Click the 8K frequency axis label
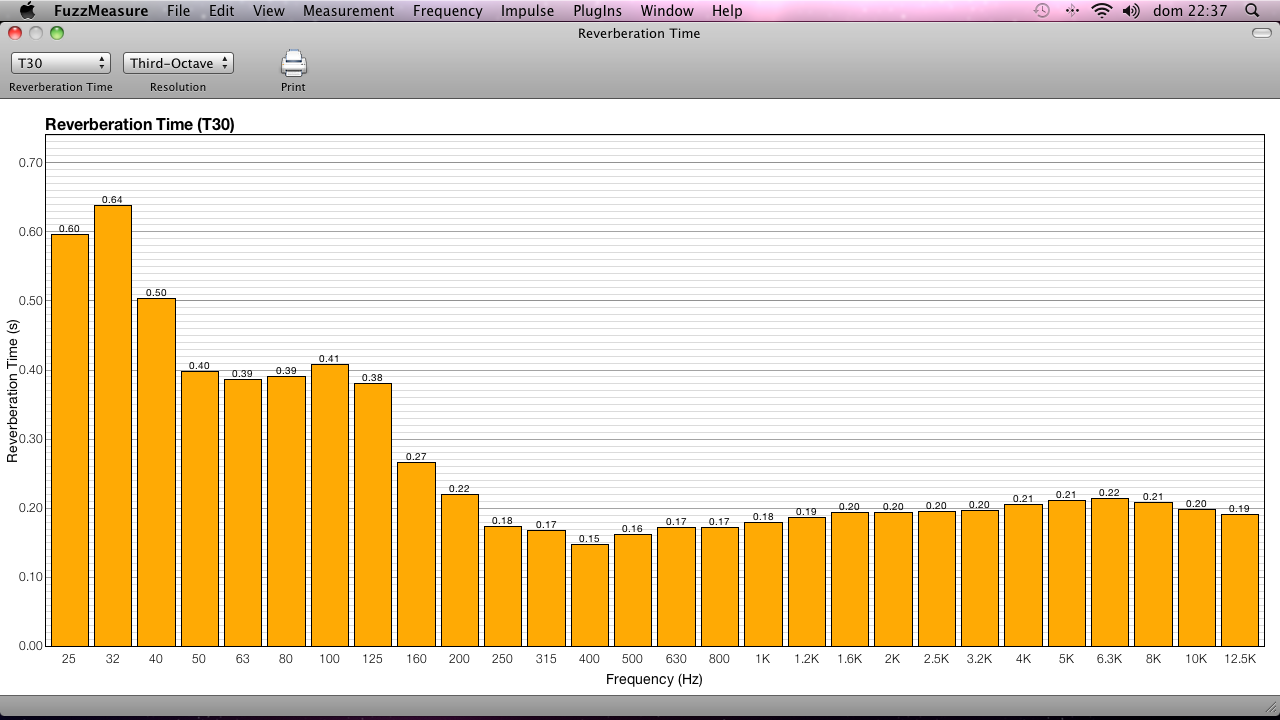This screenshot has width=1280, height=720. tap(1153, 660)
